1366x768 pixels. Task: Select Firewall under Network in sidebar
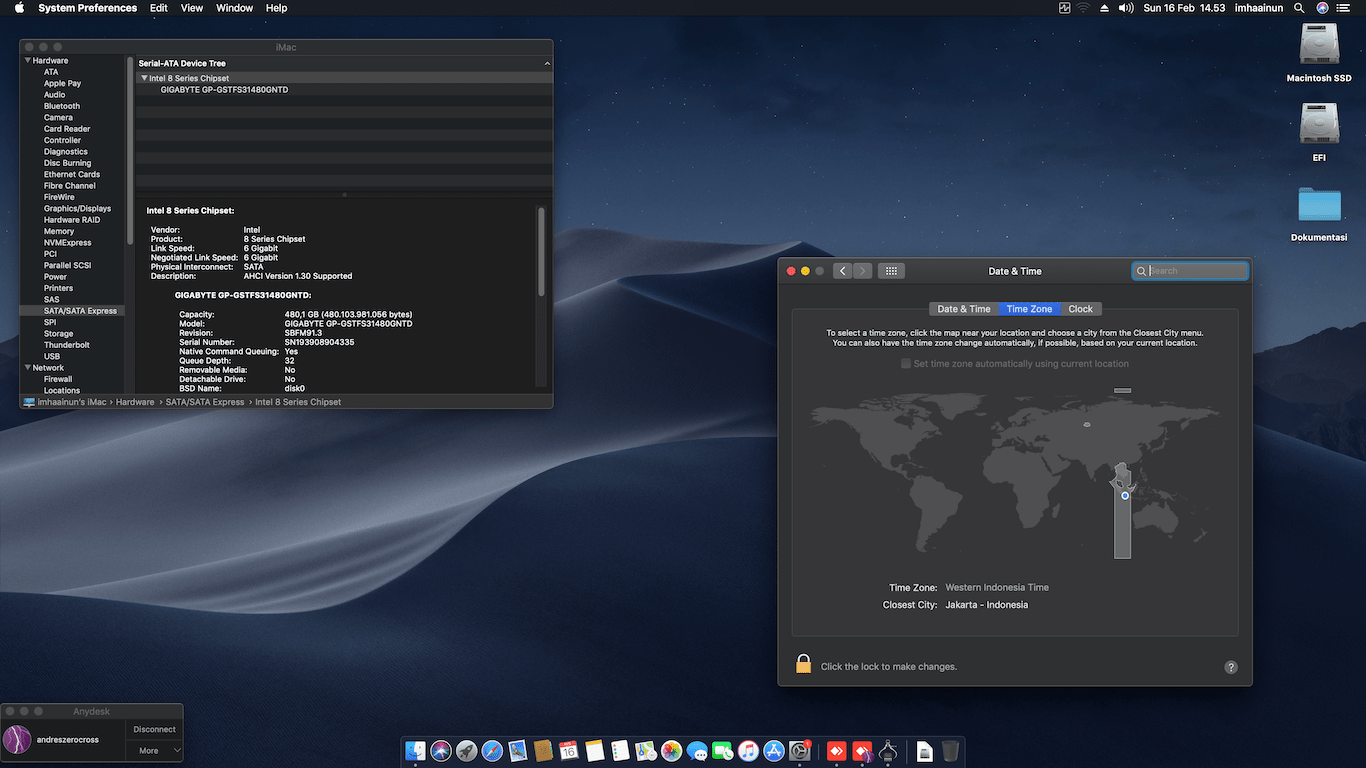coord(58,380)
